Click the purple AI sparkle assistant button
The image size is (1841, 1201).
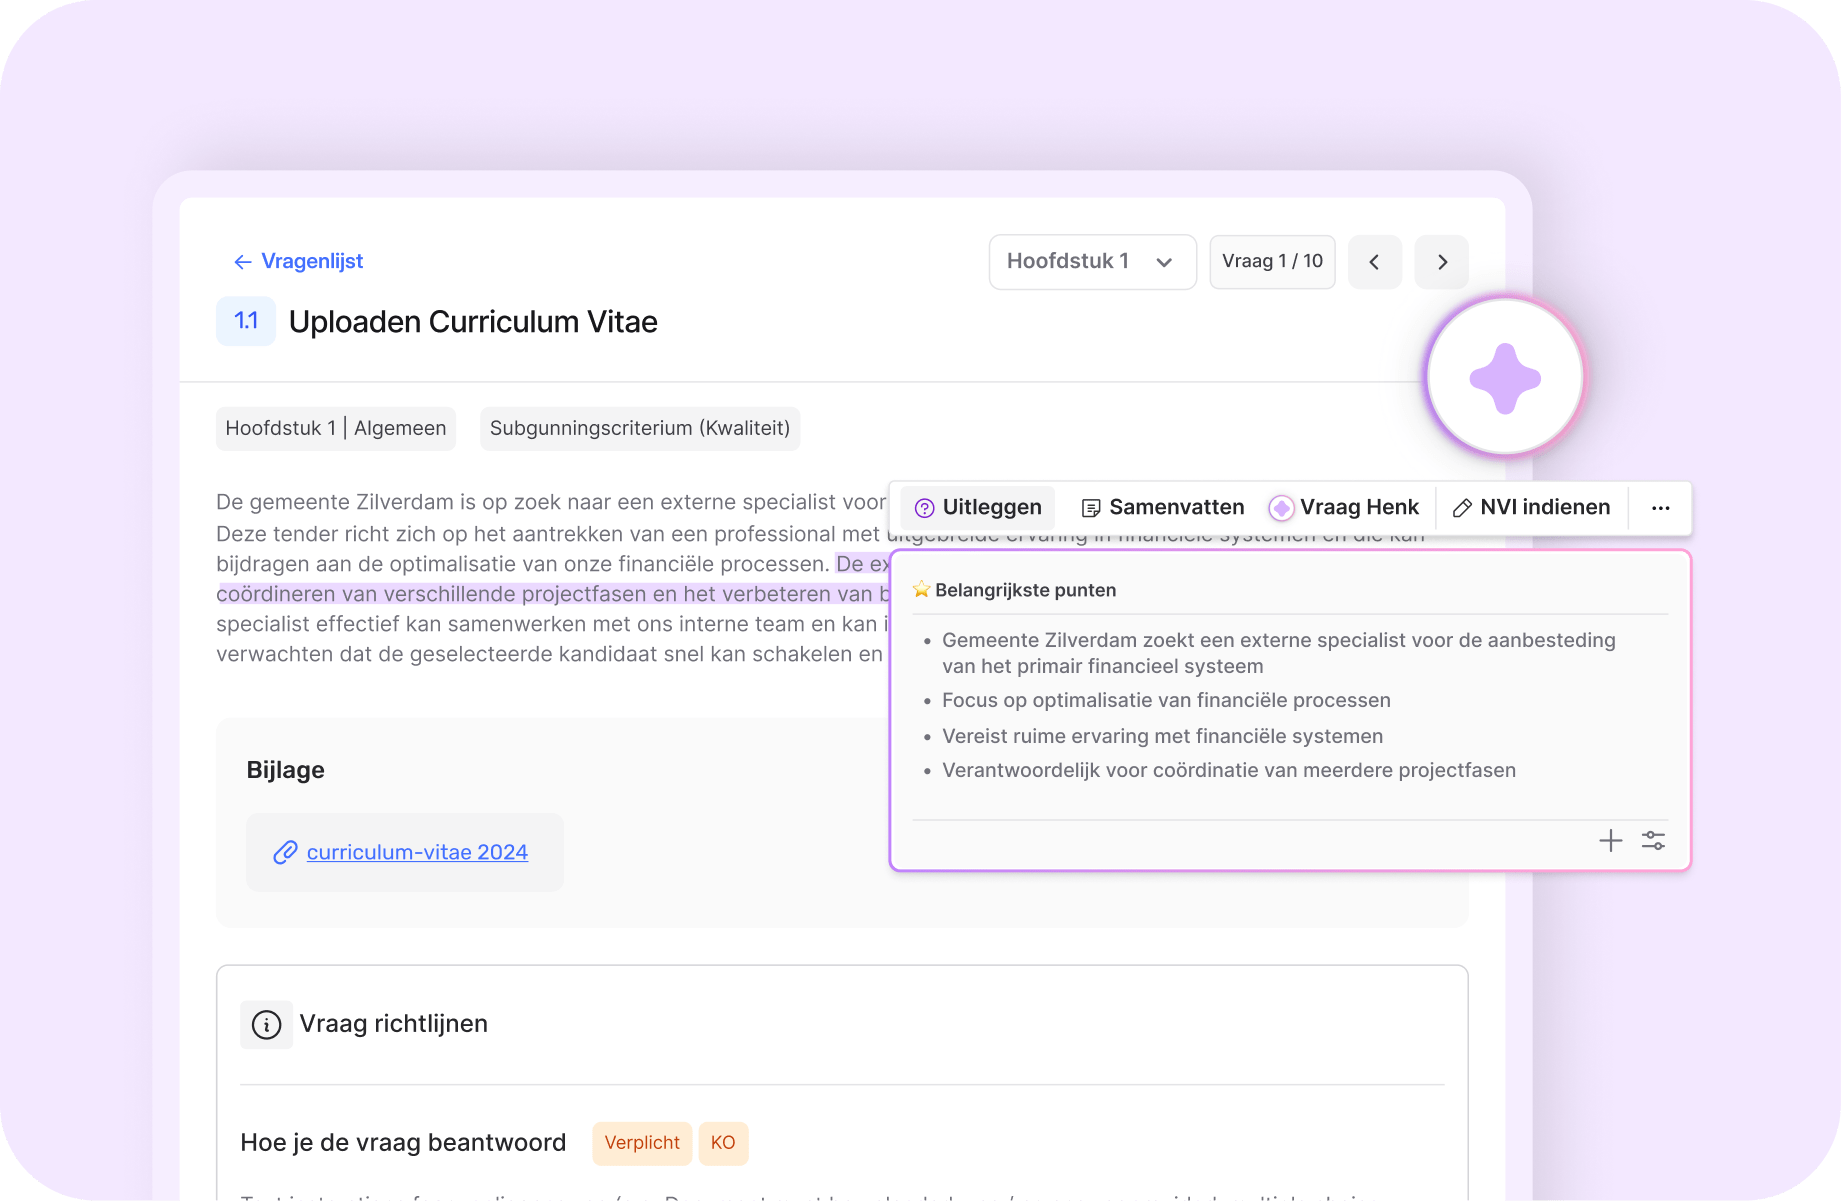[x=1504, y=378]
